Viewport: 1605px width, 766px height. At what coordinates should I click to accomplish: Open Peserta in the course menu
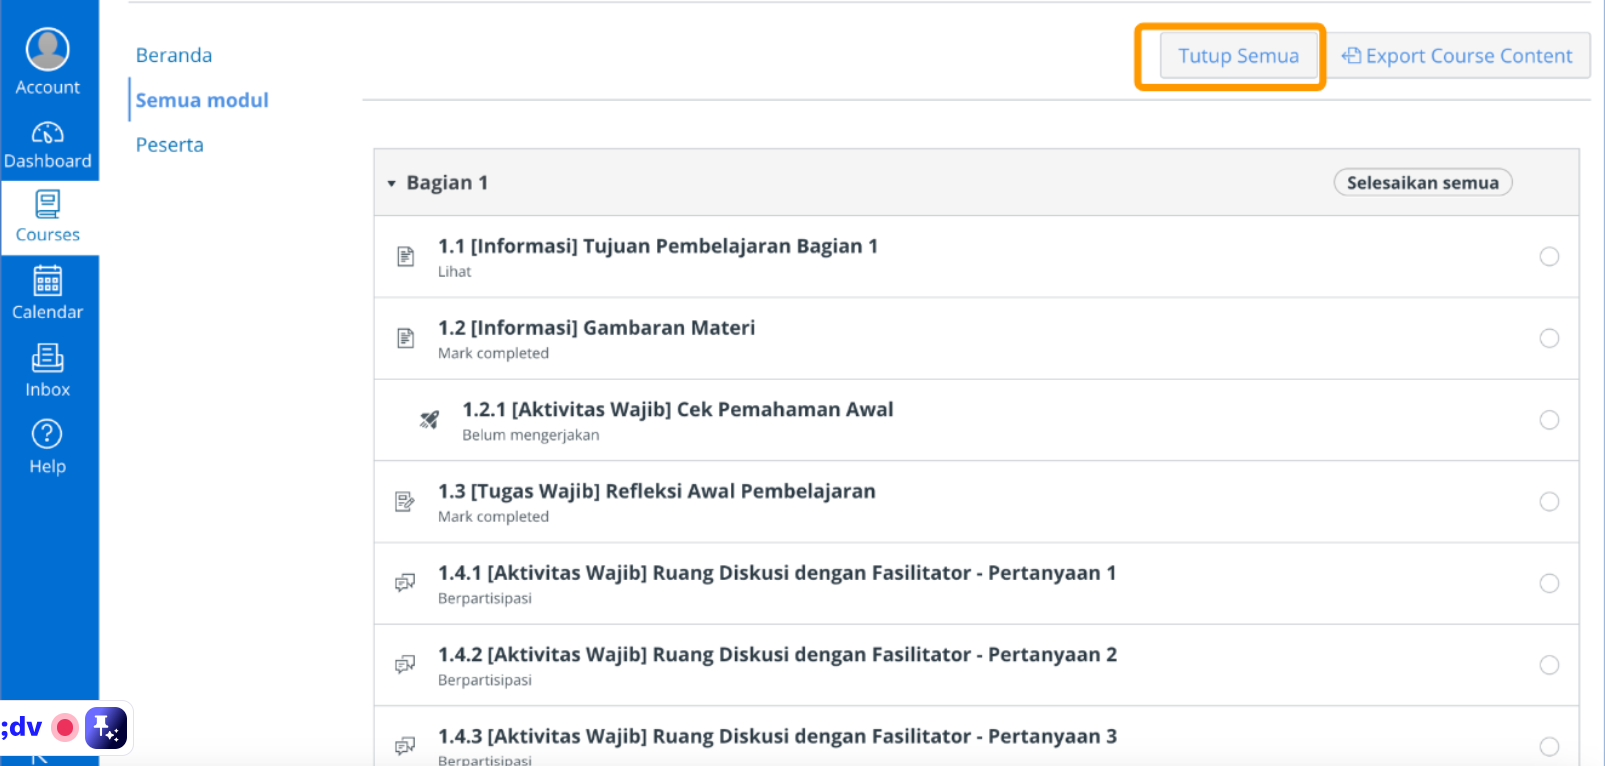[170, 145]
